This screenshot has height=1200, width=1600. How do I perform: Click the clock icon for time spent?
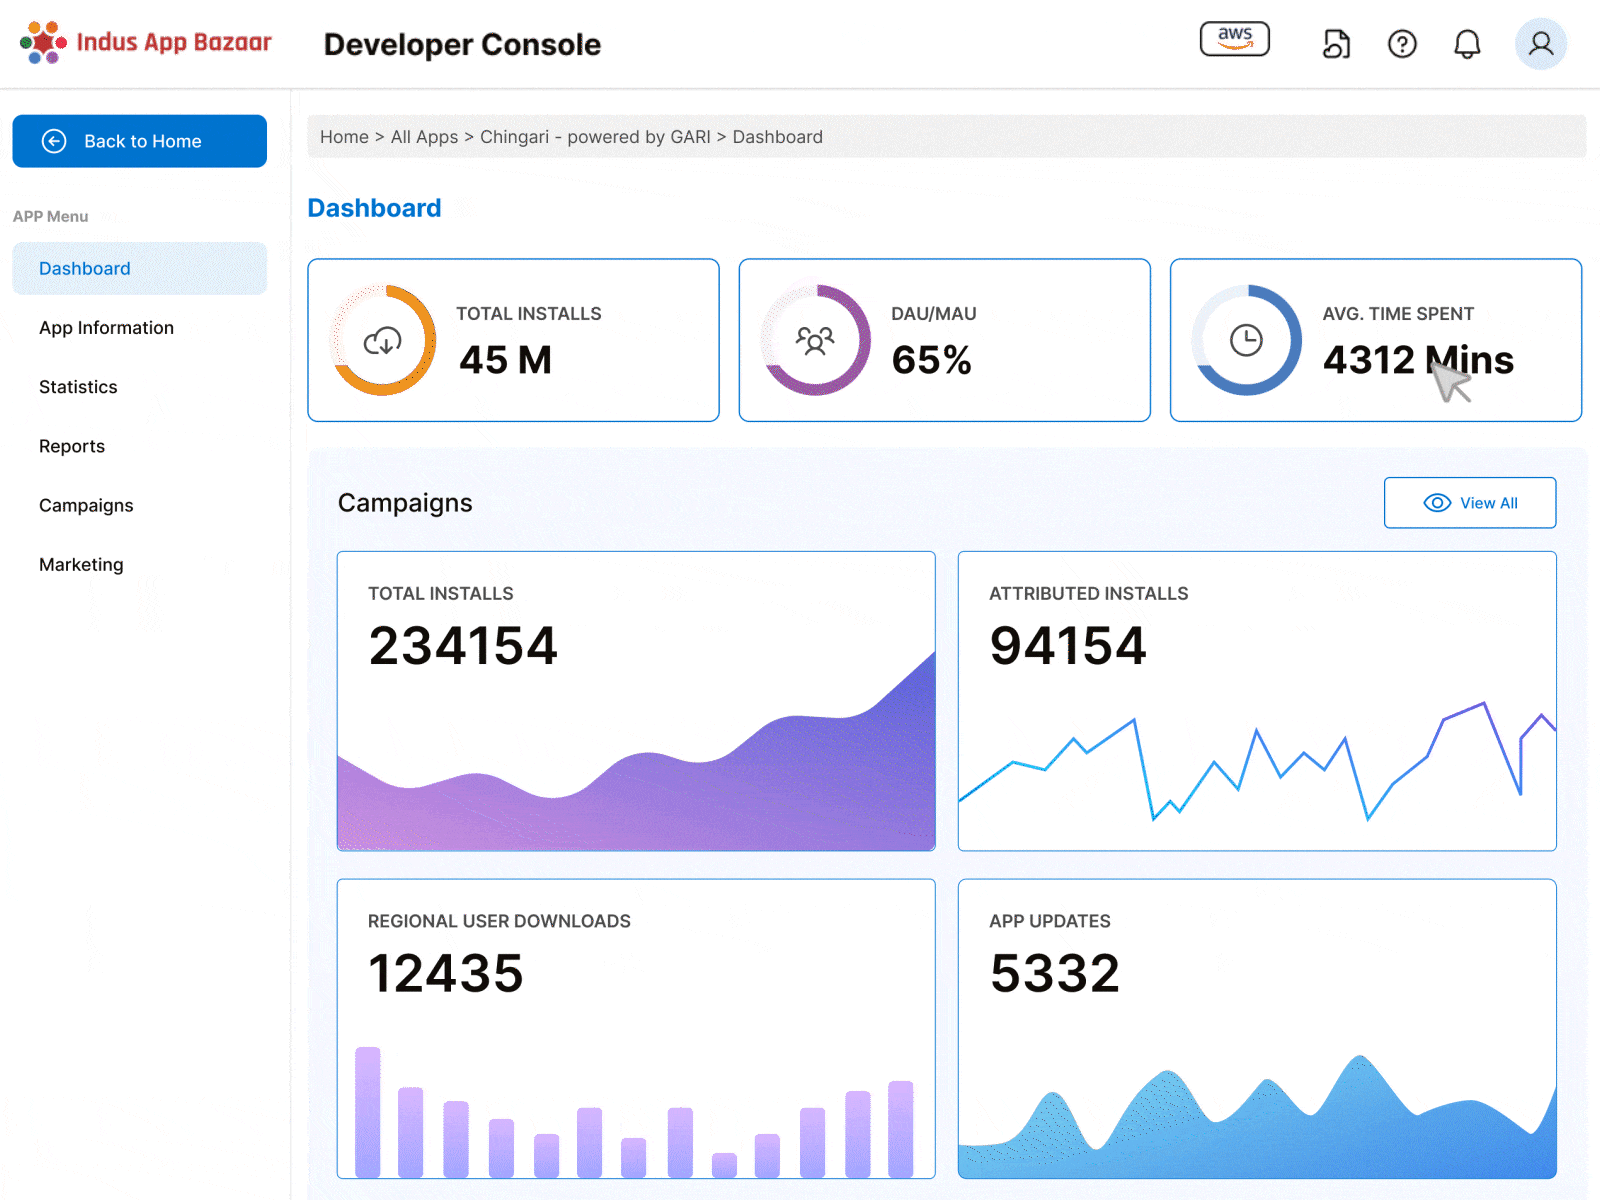(1246, 341)
